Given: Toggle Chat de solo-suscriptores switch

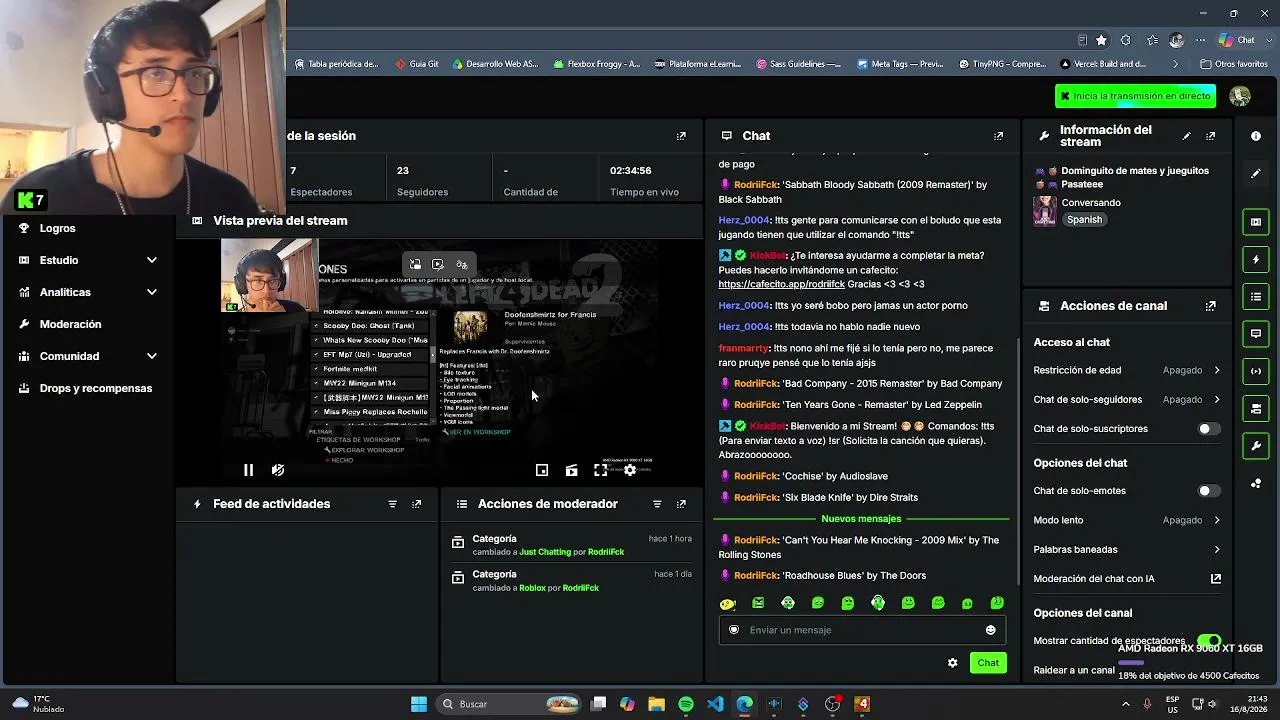Looking at the screenshot, I should click(x=1209, y=429).
